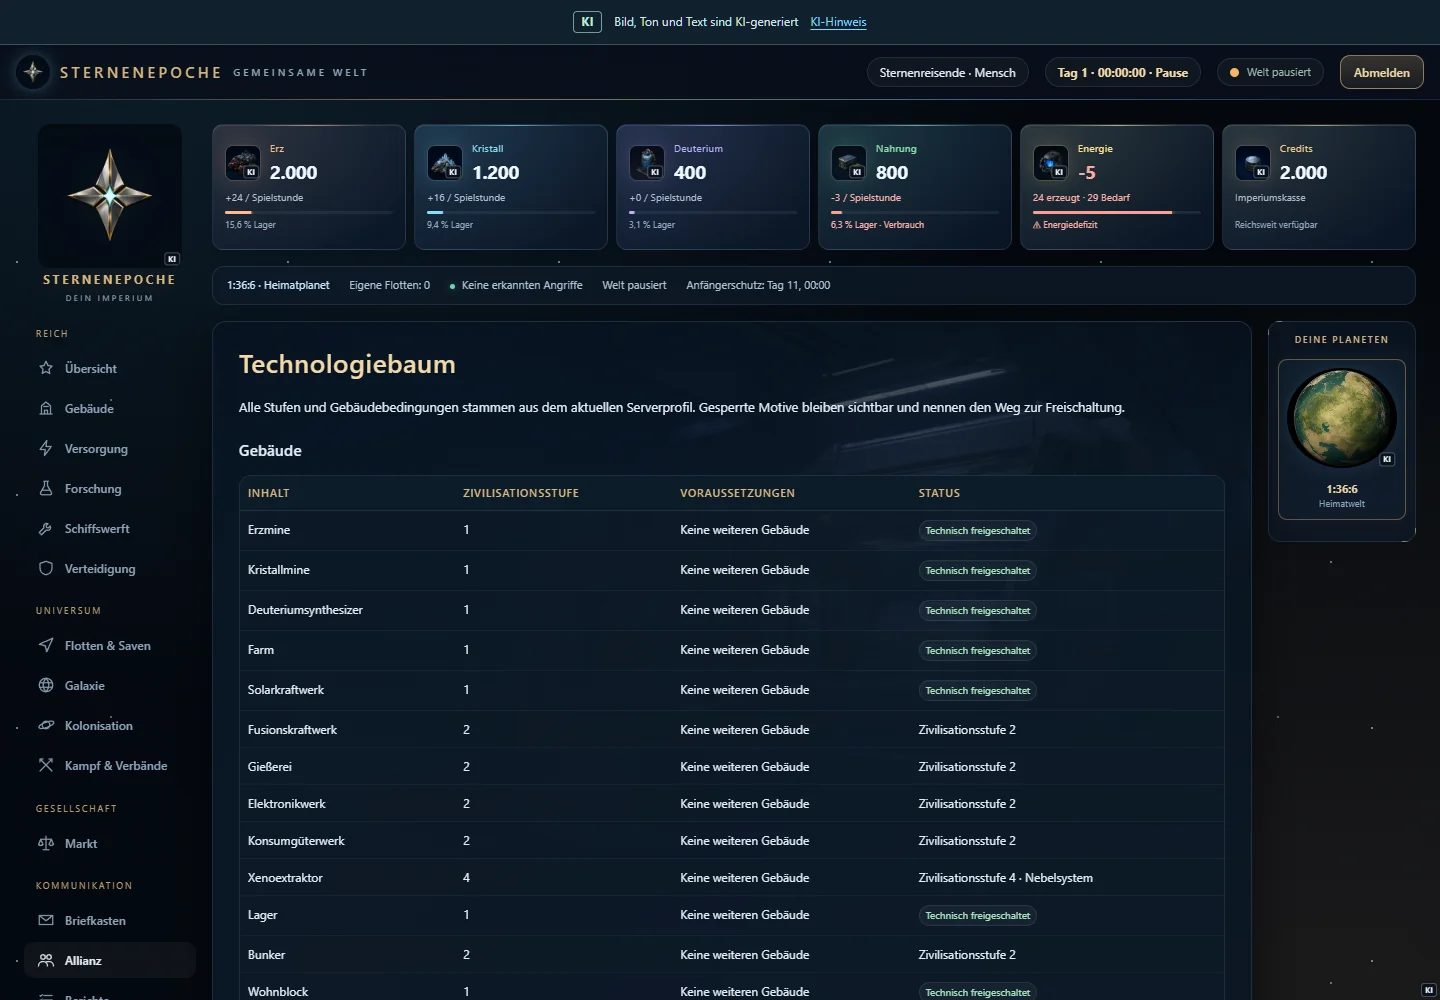The image size is (1440, 1000).
Task: Click the Energie deficit progress bar
Action: 1117,212
